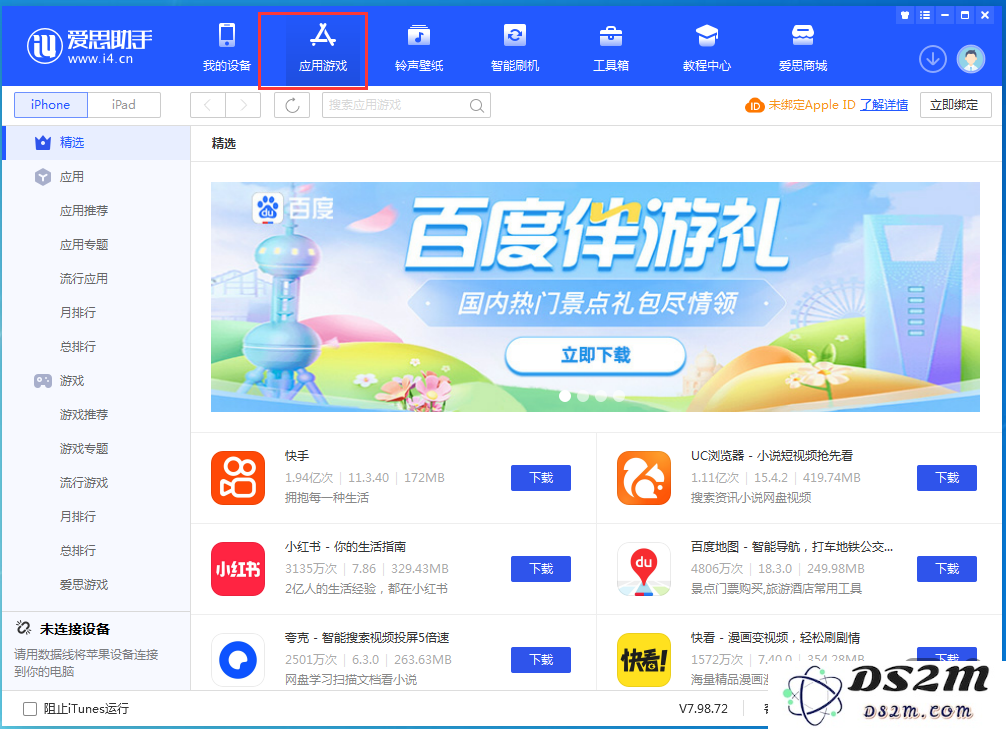Click the search magnifier icon
The image size is (1006, 729).
476,105
